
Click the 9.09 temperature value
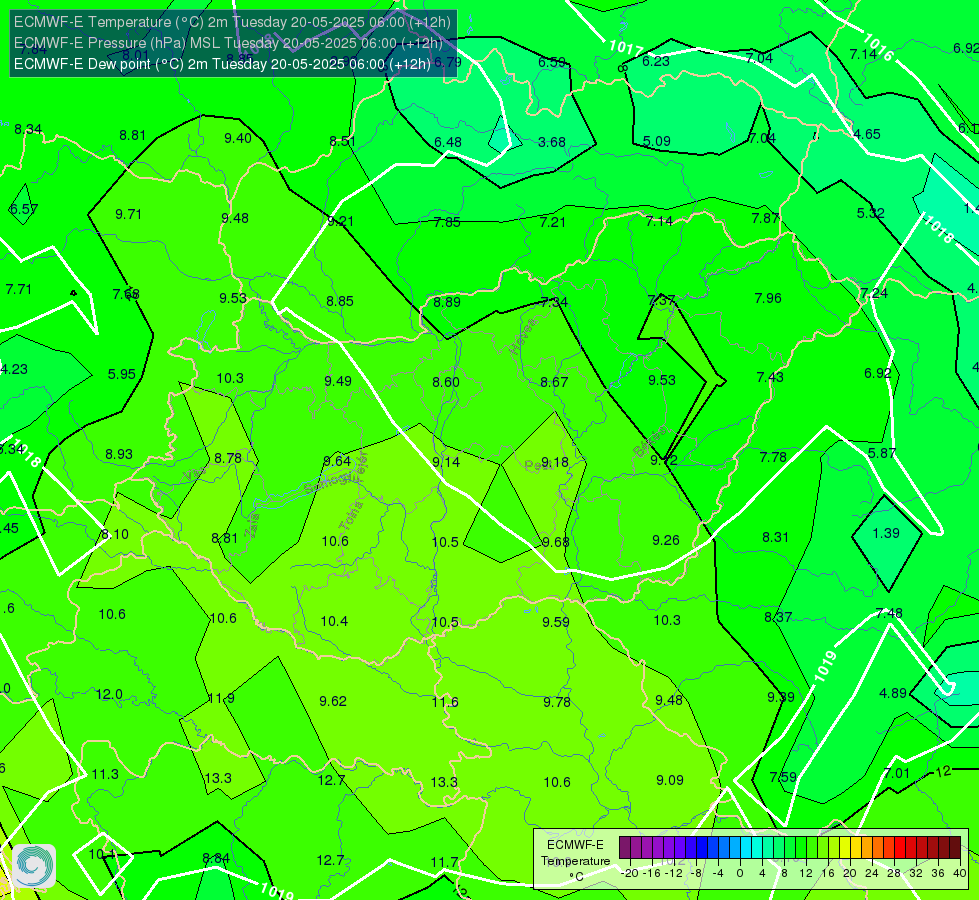coord(670,779)
